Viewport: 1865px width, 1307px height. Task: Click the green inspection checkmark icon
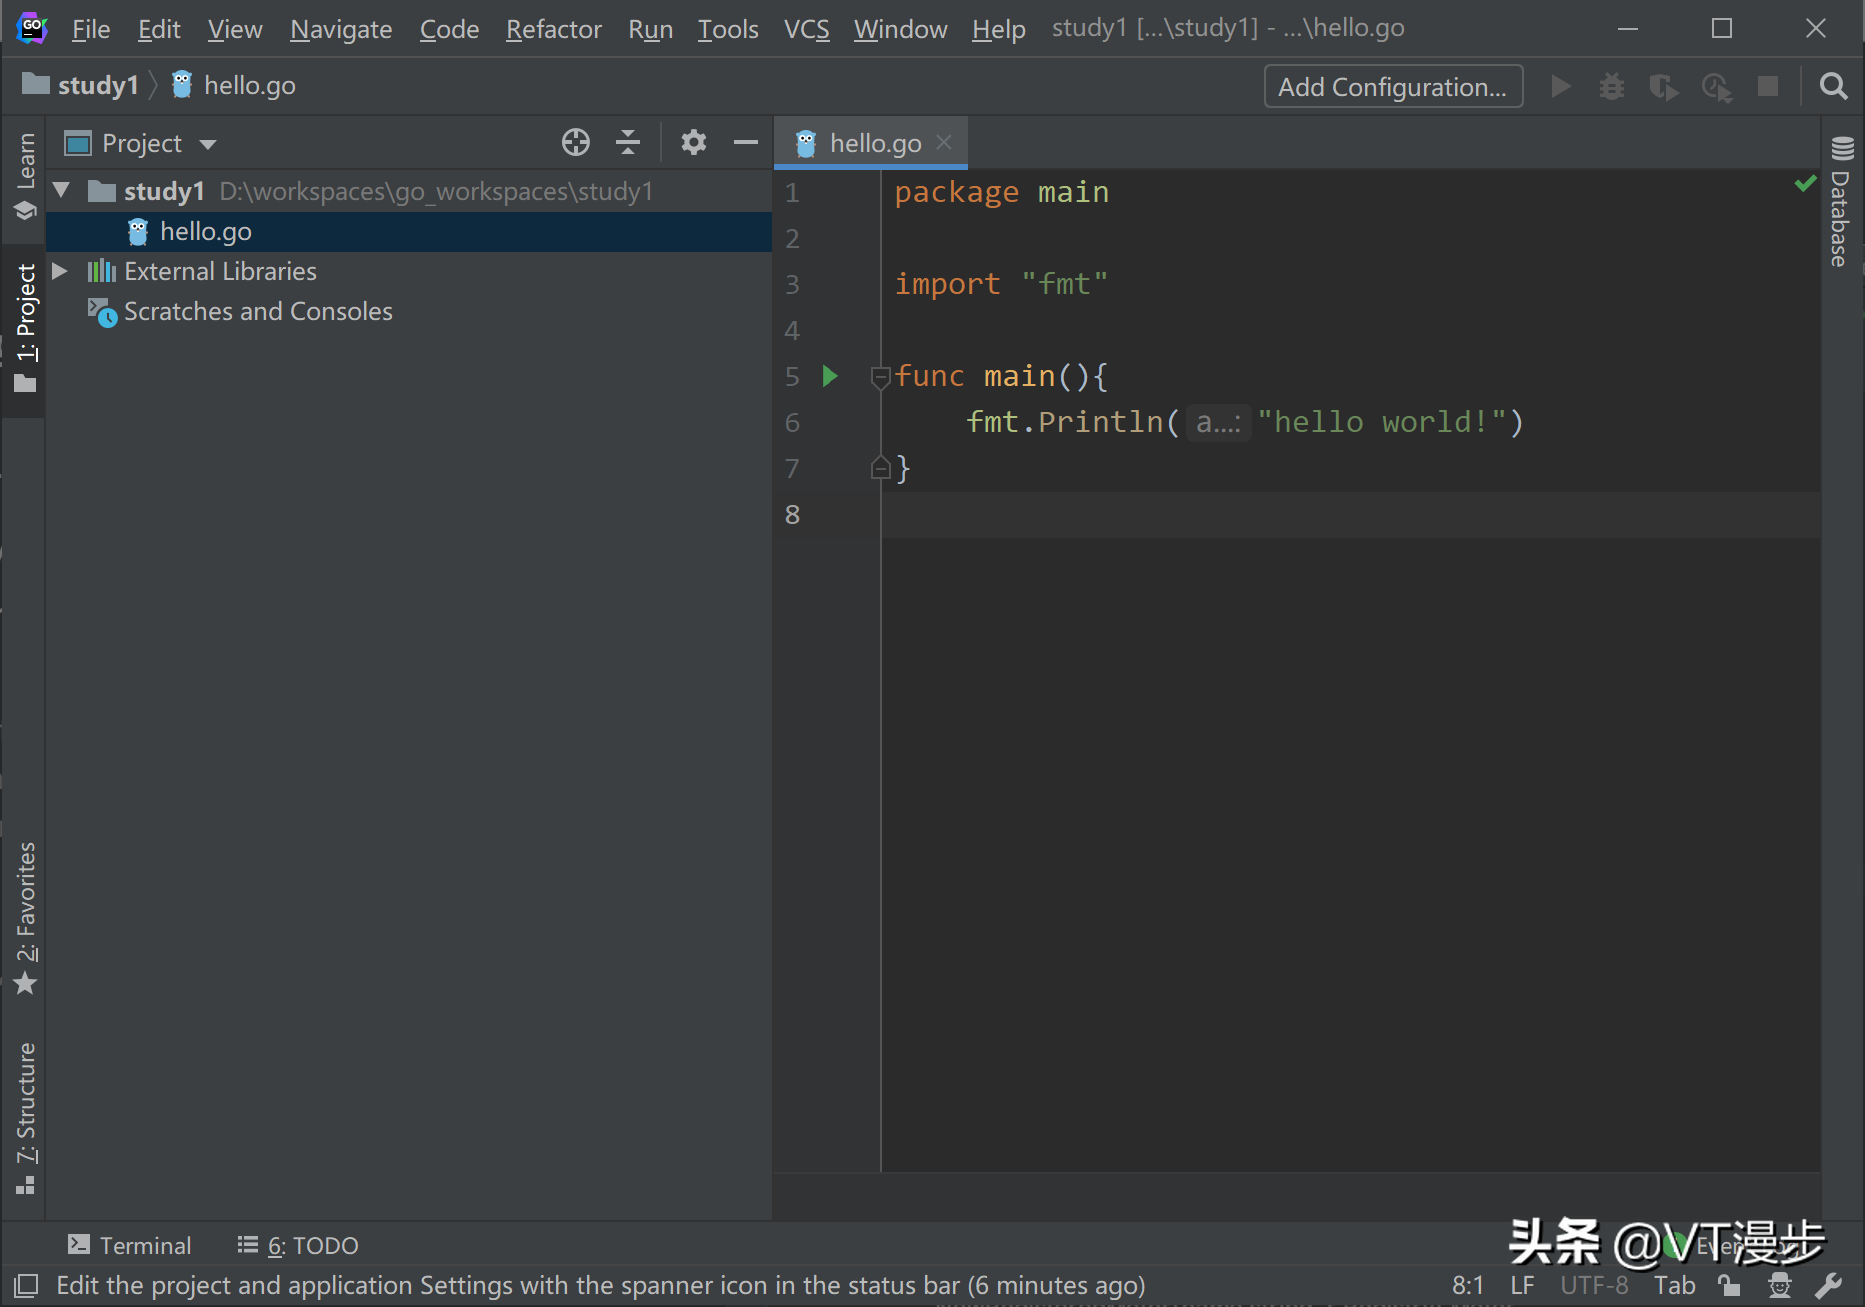1805,183
